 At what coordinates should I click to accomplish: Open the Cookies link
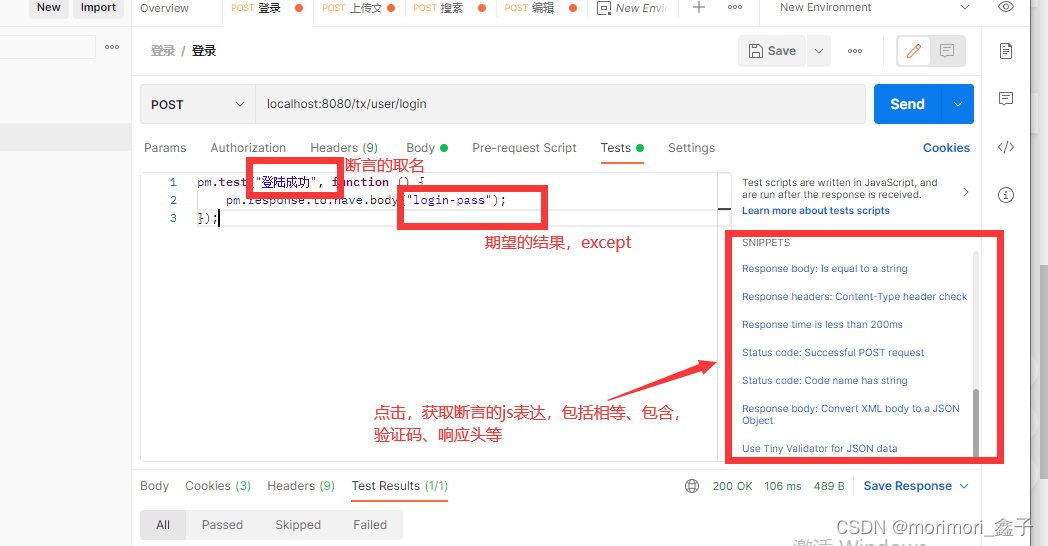pyautogui.click(x=946, y=148)
